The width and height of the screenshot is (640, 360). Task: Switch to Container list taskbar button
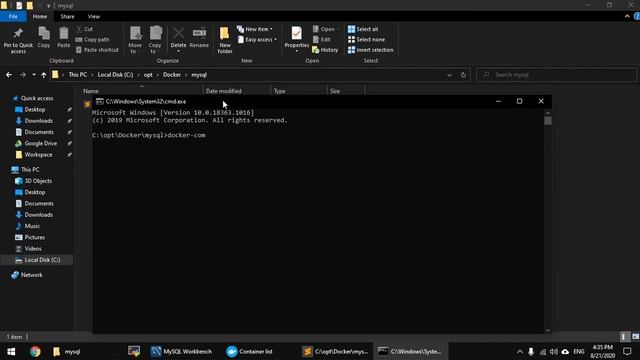(x=249, y=351)
